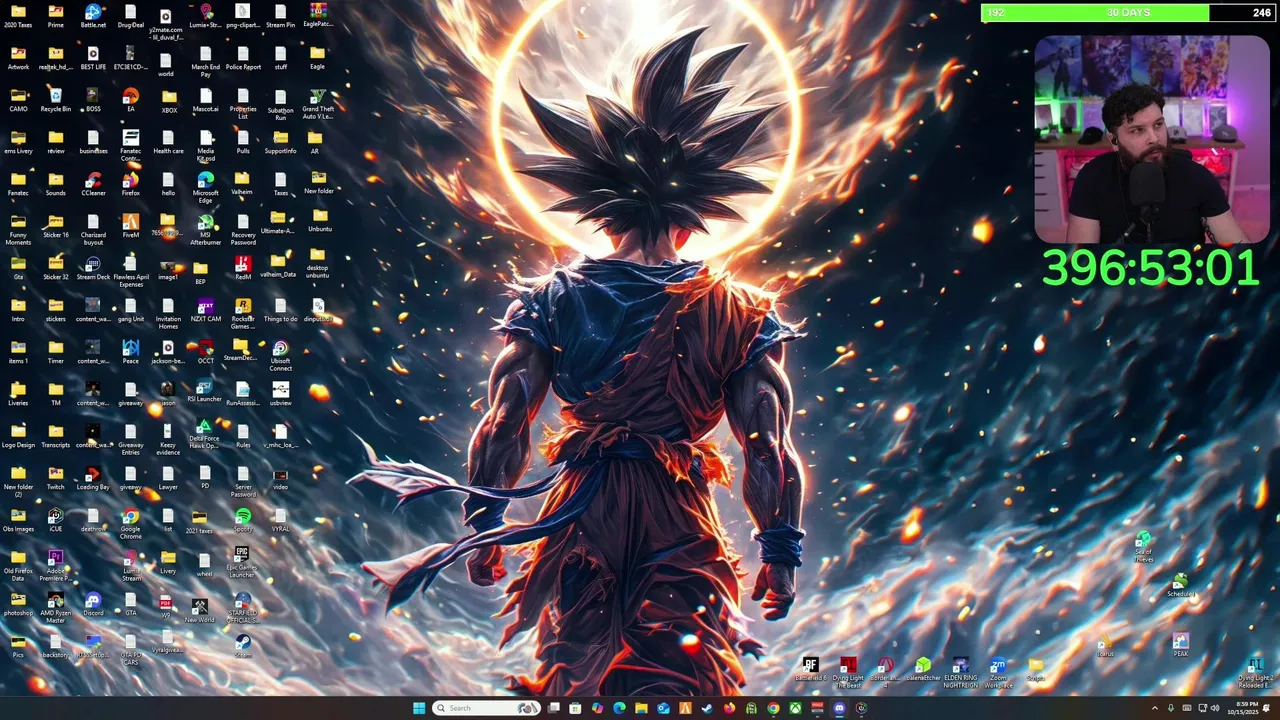Open Dying Light The Beast shortcut
The image size is (1280, 720).
pos(848,672)
